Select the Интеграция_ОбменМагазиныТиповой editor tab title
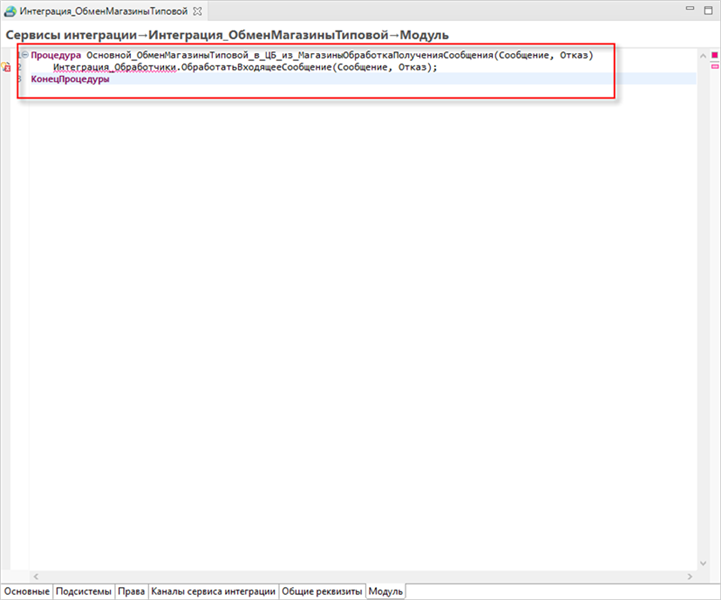721x600 pixels. tap(103, 10)
